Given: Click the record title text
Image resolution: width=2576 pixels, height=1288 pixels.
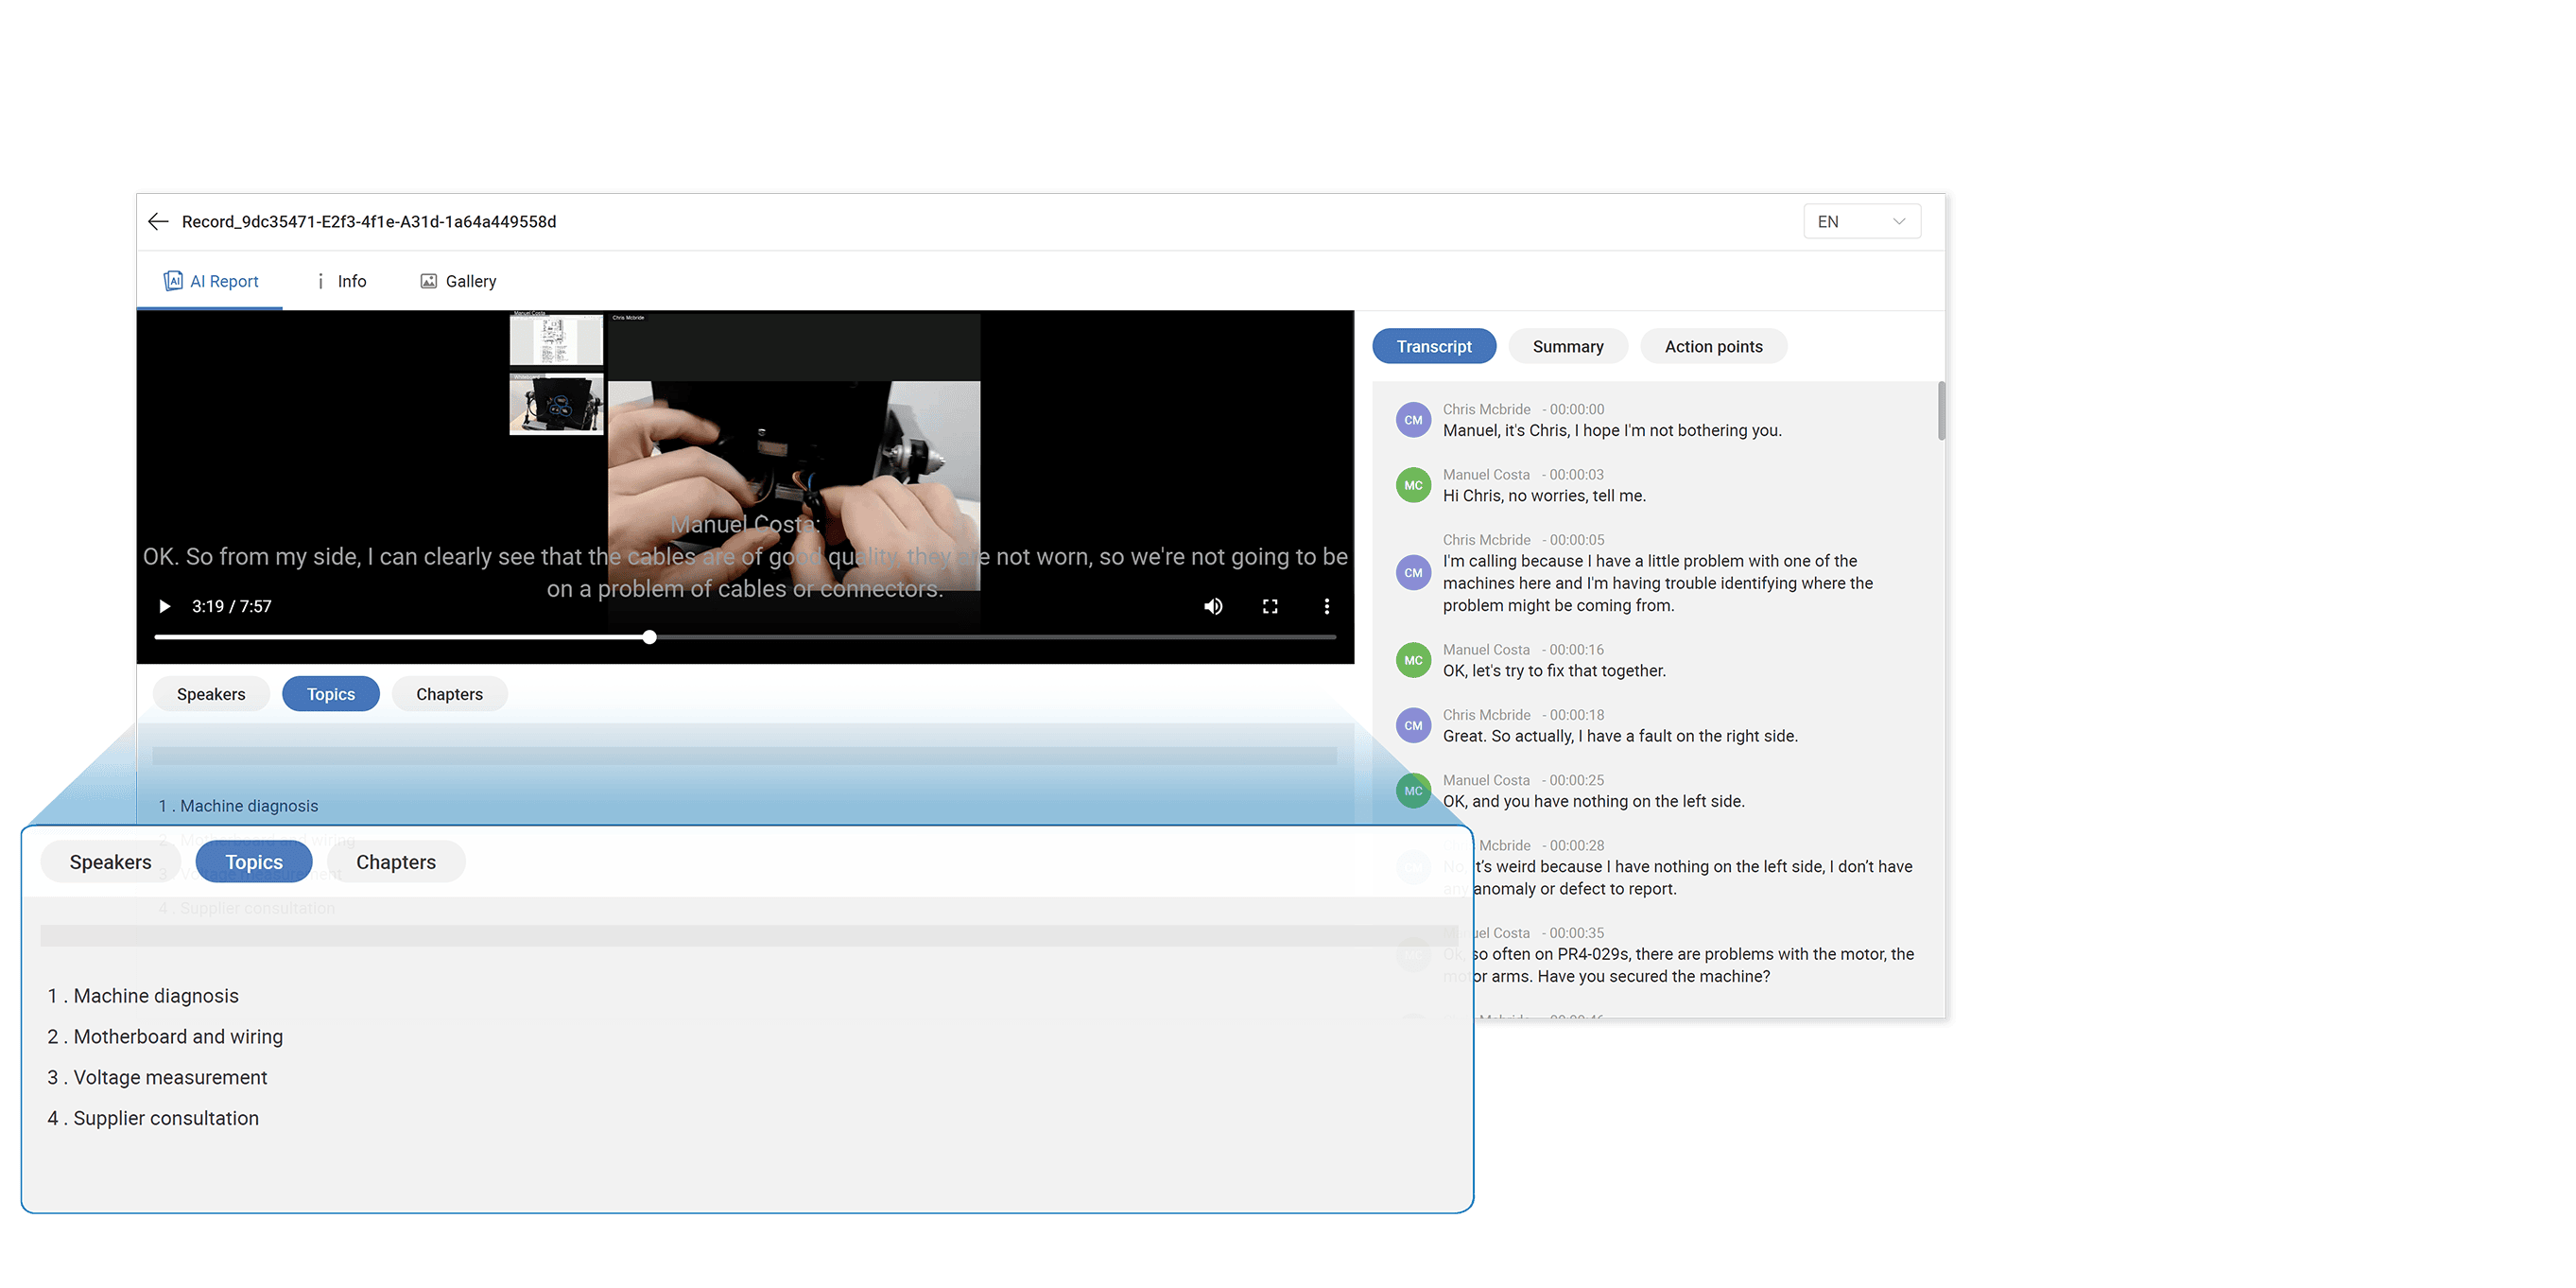Looking at the screenshot, I should click(x=368, y=221).
